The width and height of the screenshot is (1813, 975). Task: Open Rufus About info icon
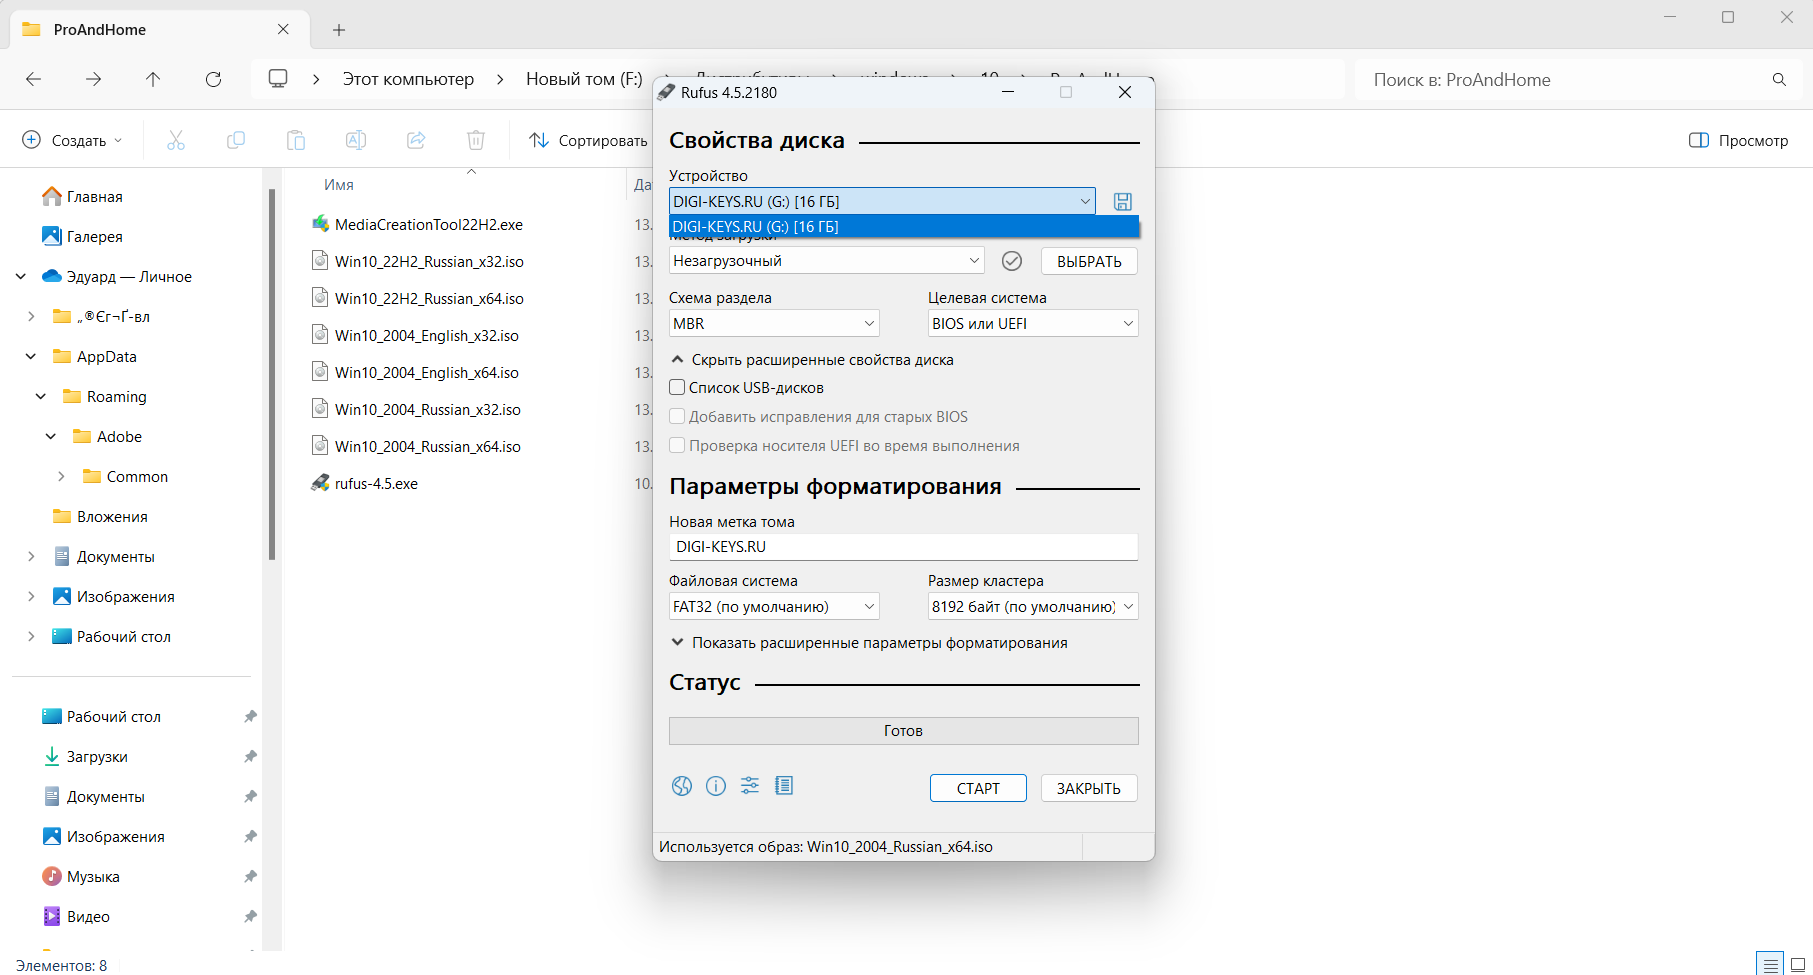[x=716, y=786]
